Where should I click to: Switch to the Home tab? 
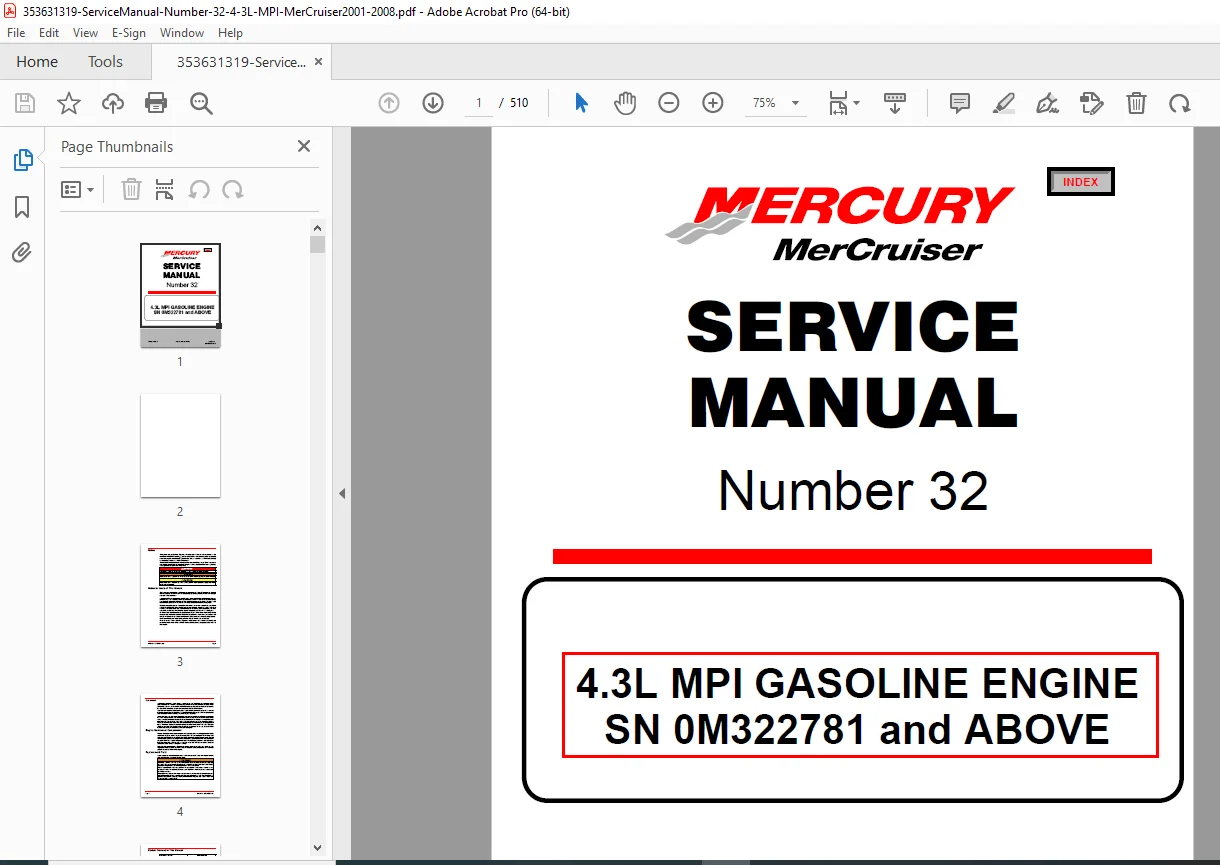pos(37,62)
